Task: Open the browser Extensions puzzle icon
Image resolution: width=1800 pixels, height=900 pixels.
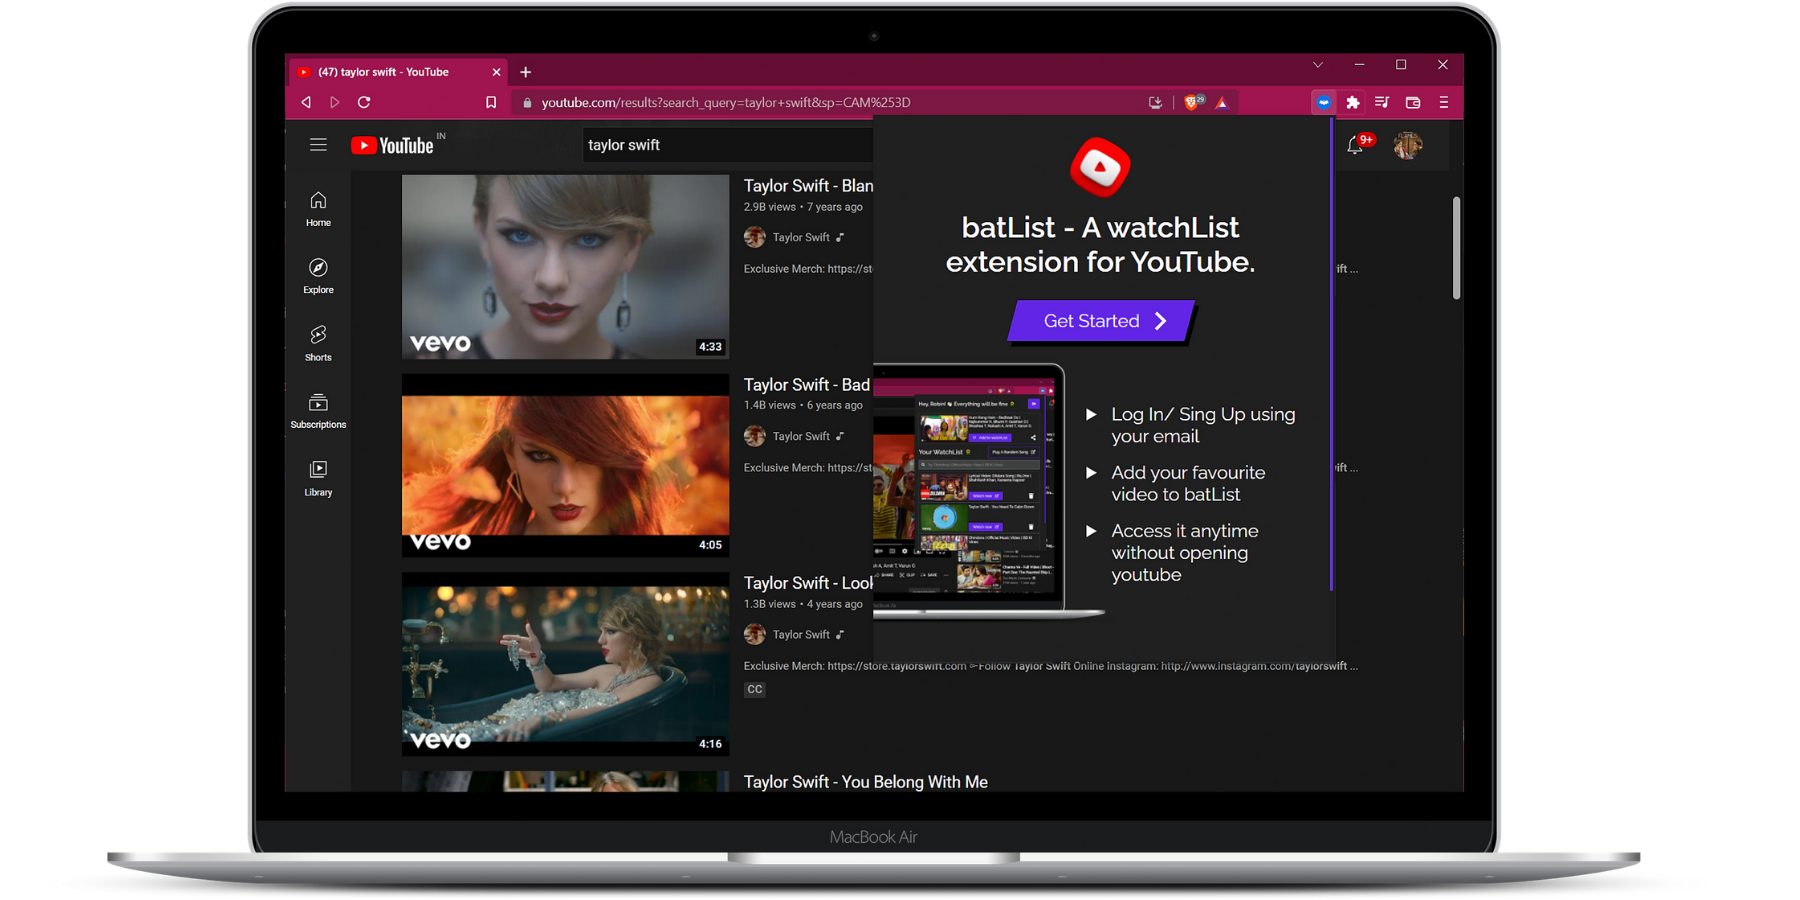Action: pos(1353,102)
